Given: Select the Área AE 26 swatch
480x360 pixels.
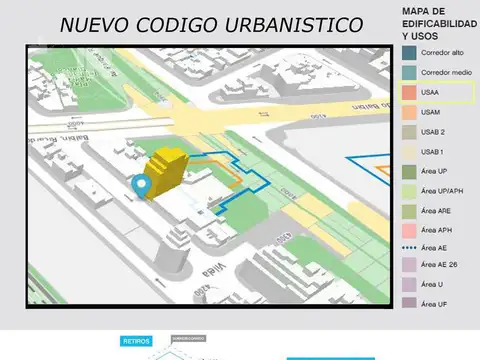Looking at the screenshot, I should click(409, 265).
